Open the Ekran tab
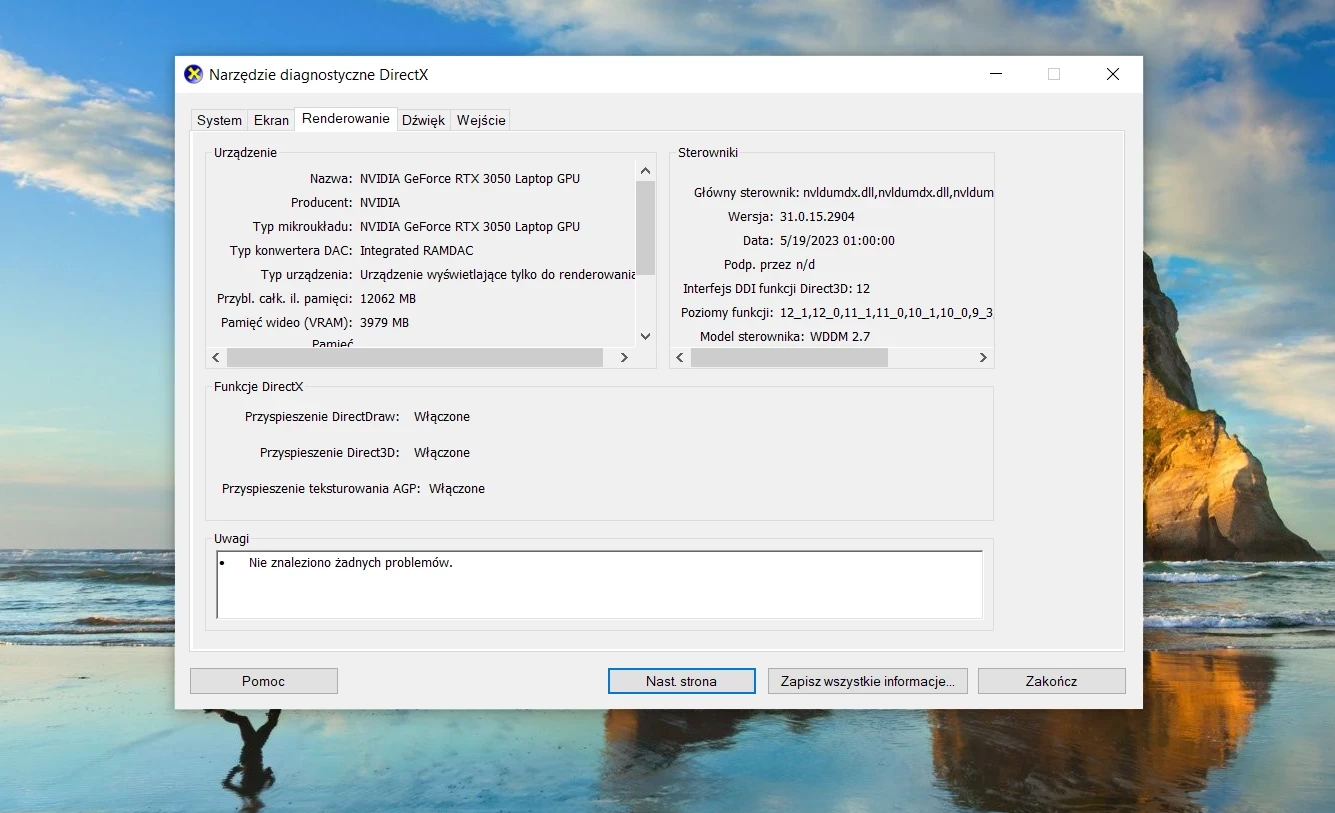This screenshot has width=1335, height=813. pyautogui.click(x=270, y=119)
